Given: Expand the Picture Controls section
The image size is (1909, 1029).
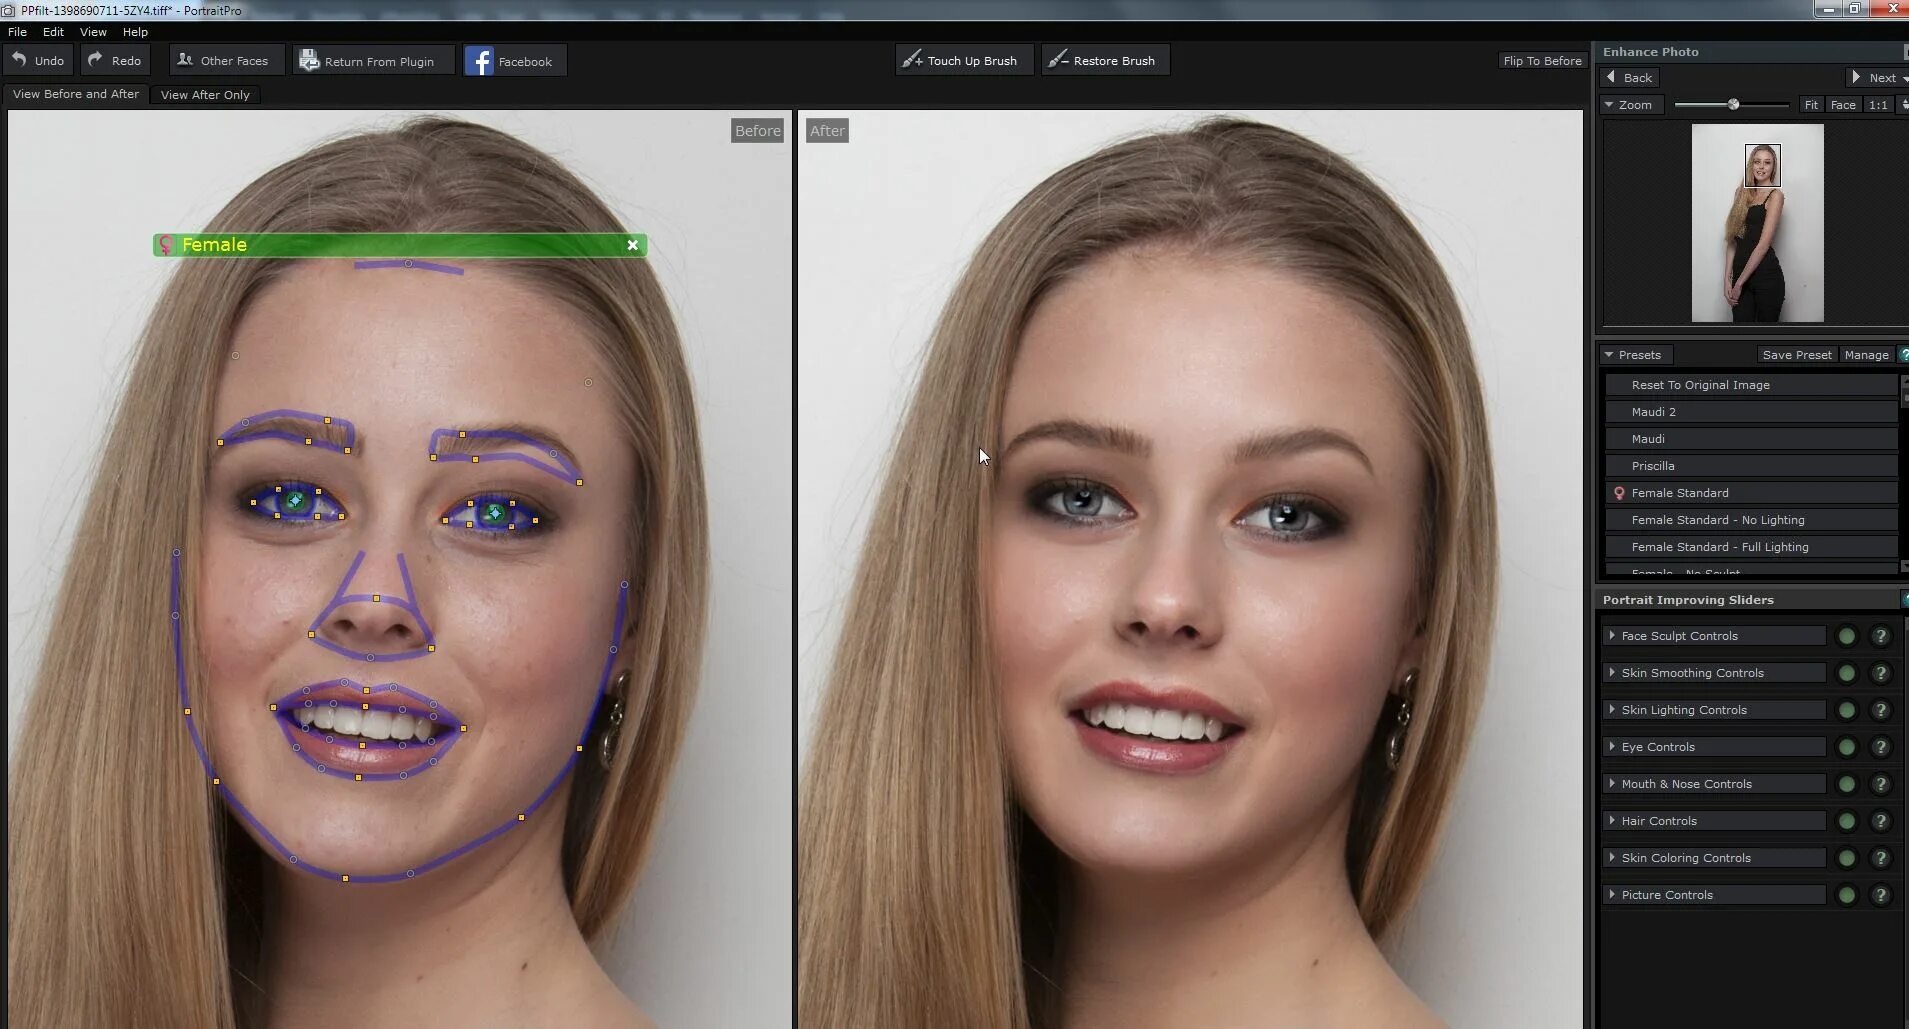Looking at the screenshot, I should point(1715,895).
